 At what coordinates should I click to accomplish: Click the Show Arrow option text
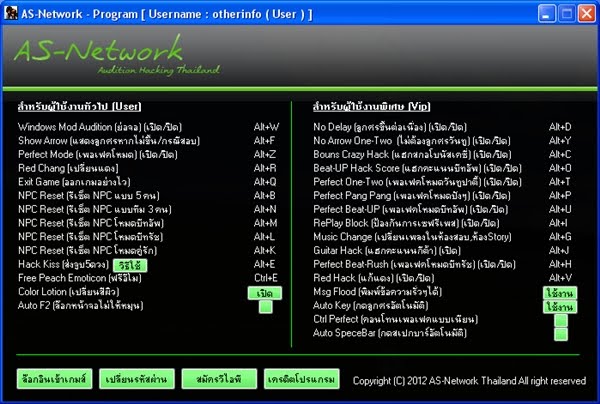tap(109, 141)
